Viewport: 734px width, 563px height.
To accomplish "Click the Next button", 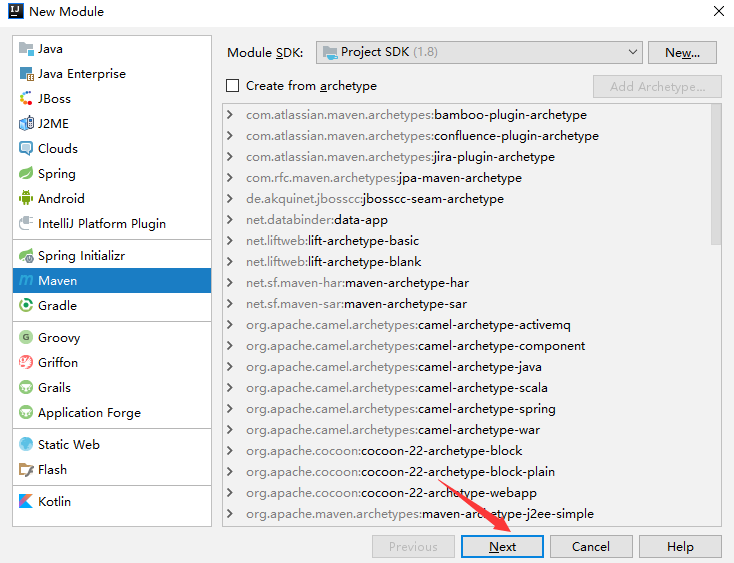I will point(502,547).
